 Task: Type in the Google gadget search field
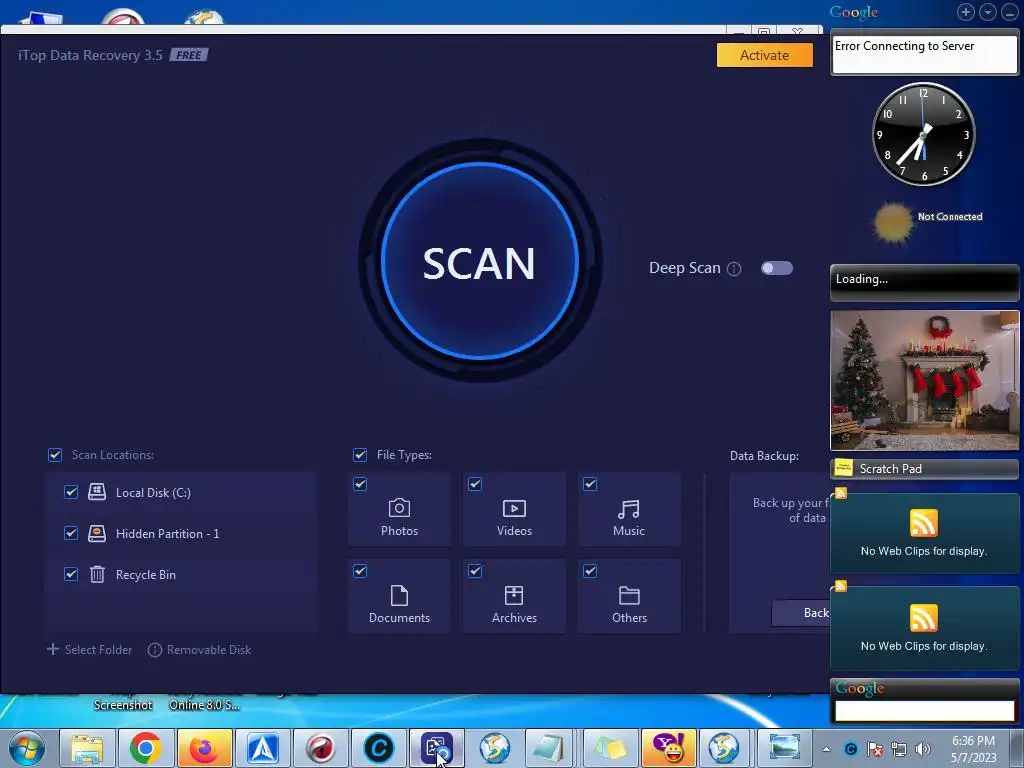coord(924,711)
